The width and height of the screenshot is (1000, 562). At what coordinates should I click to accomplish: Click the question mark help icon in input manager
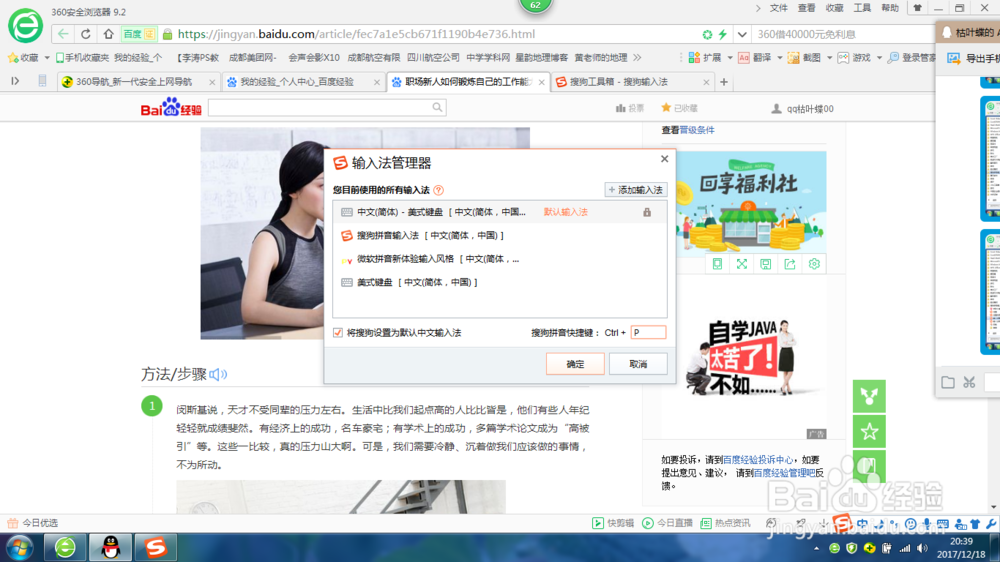438,190
